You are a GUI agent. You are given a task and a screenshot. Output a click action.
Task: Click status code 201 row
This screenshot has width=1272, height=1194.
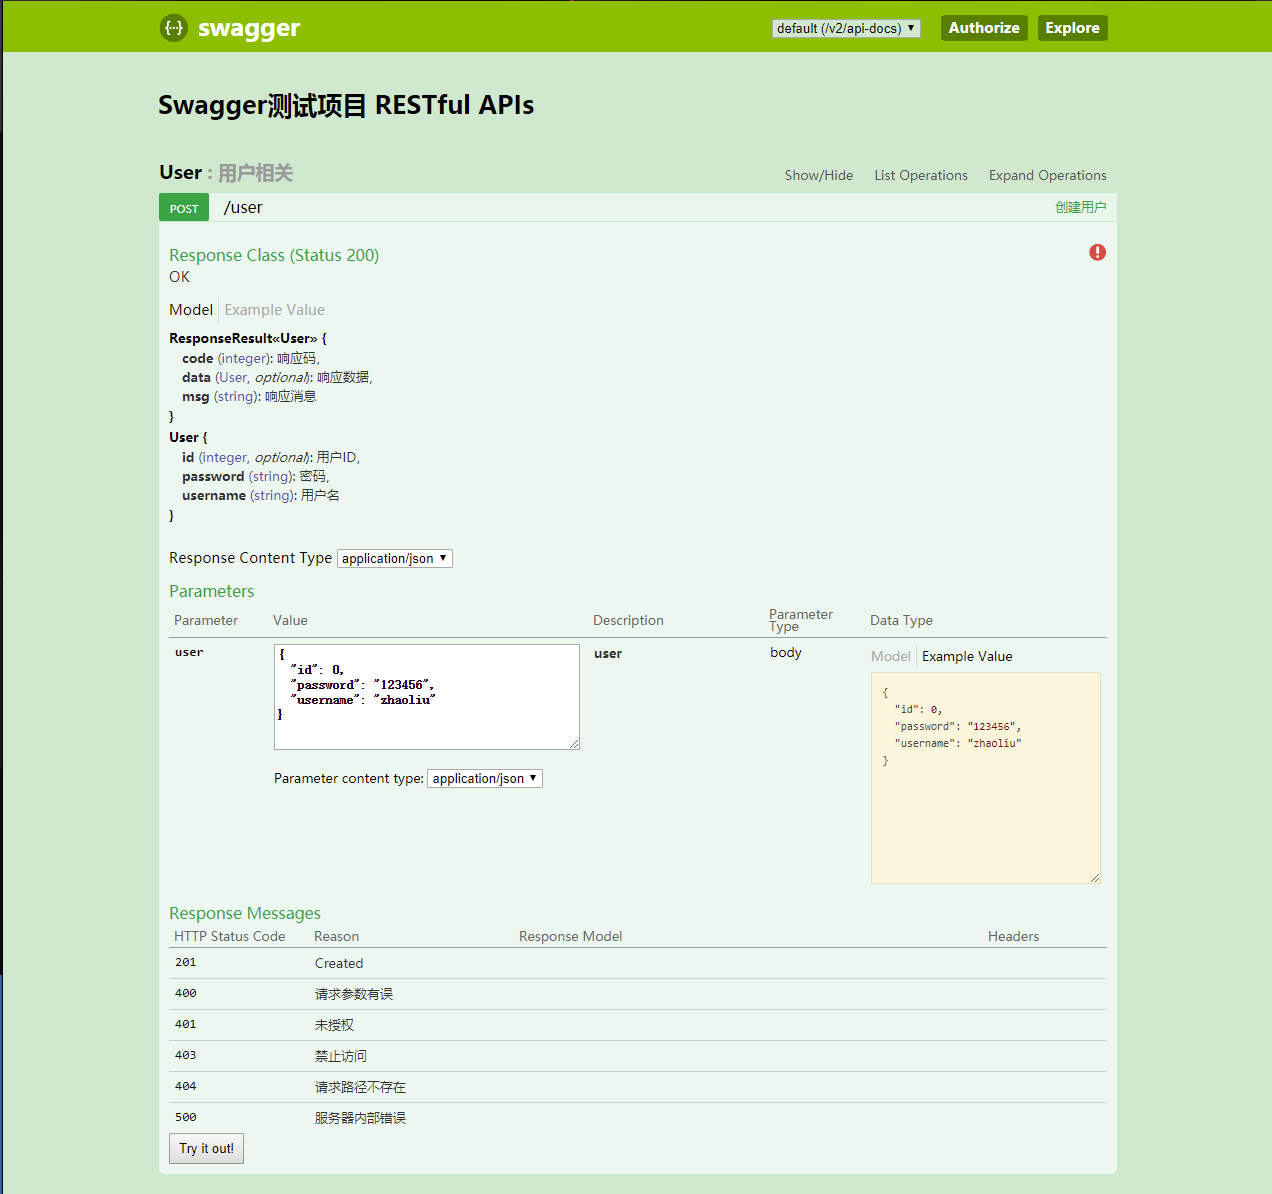point(638,963)
